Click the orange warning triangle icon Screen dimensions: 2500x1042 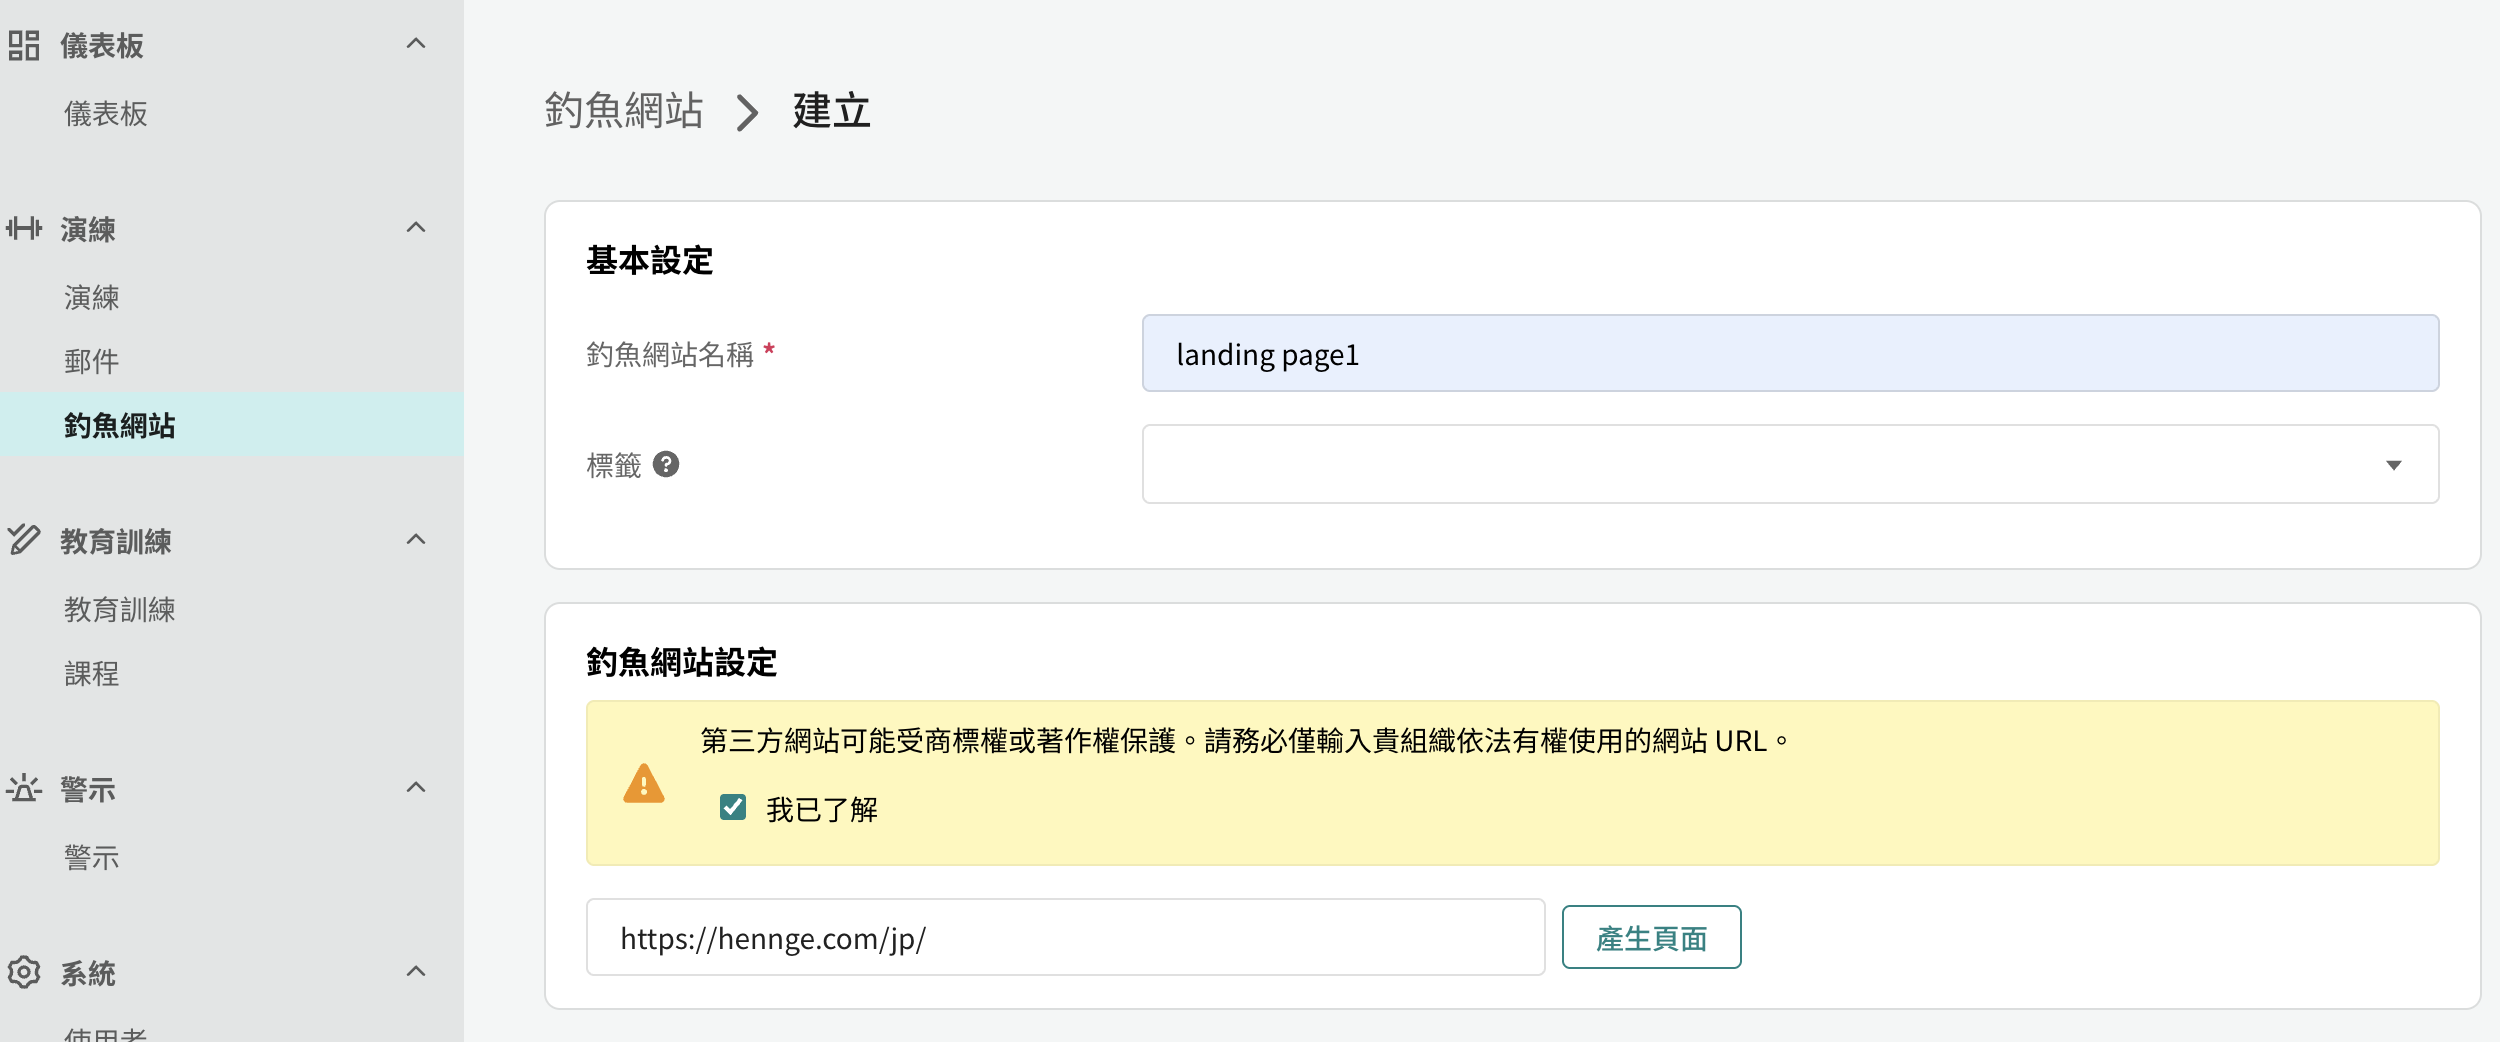644,783
